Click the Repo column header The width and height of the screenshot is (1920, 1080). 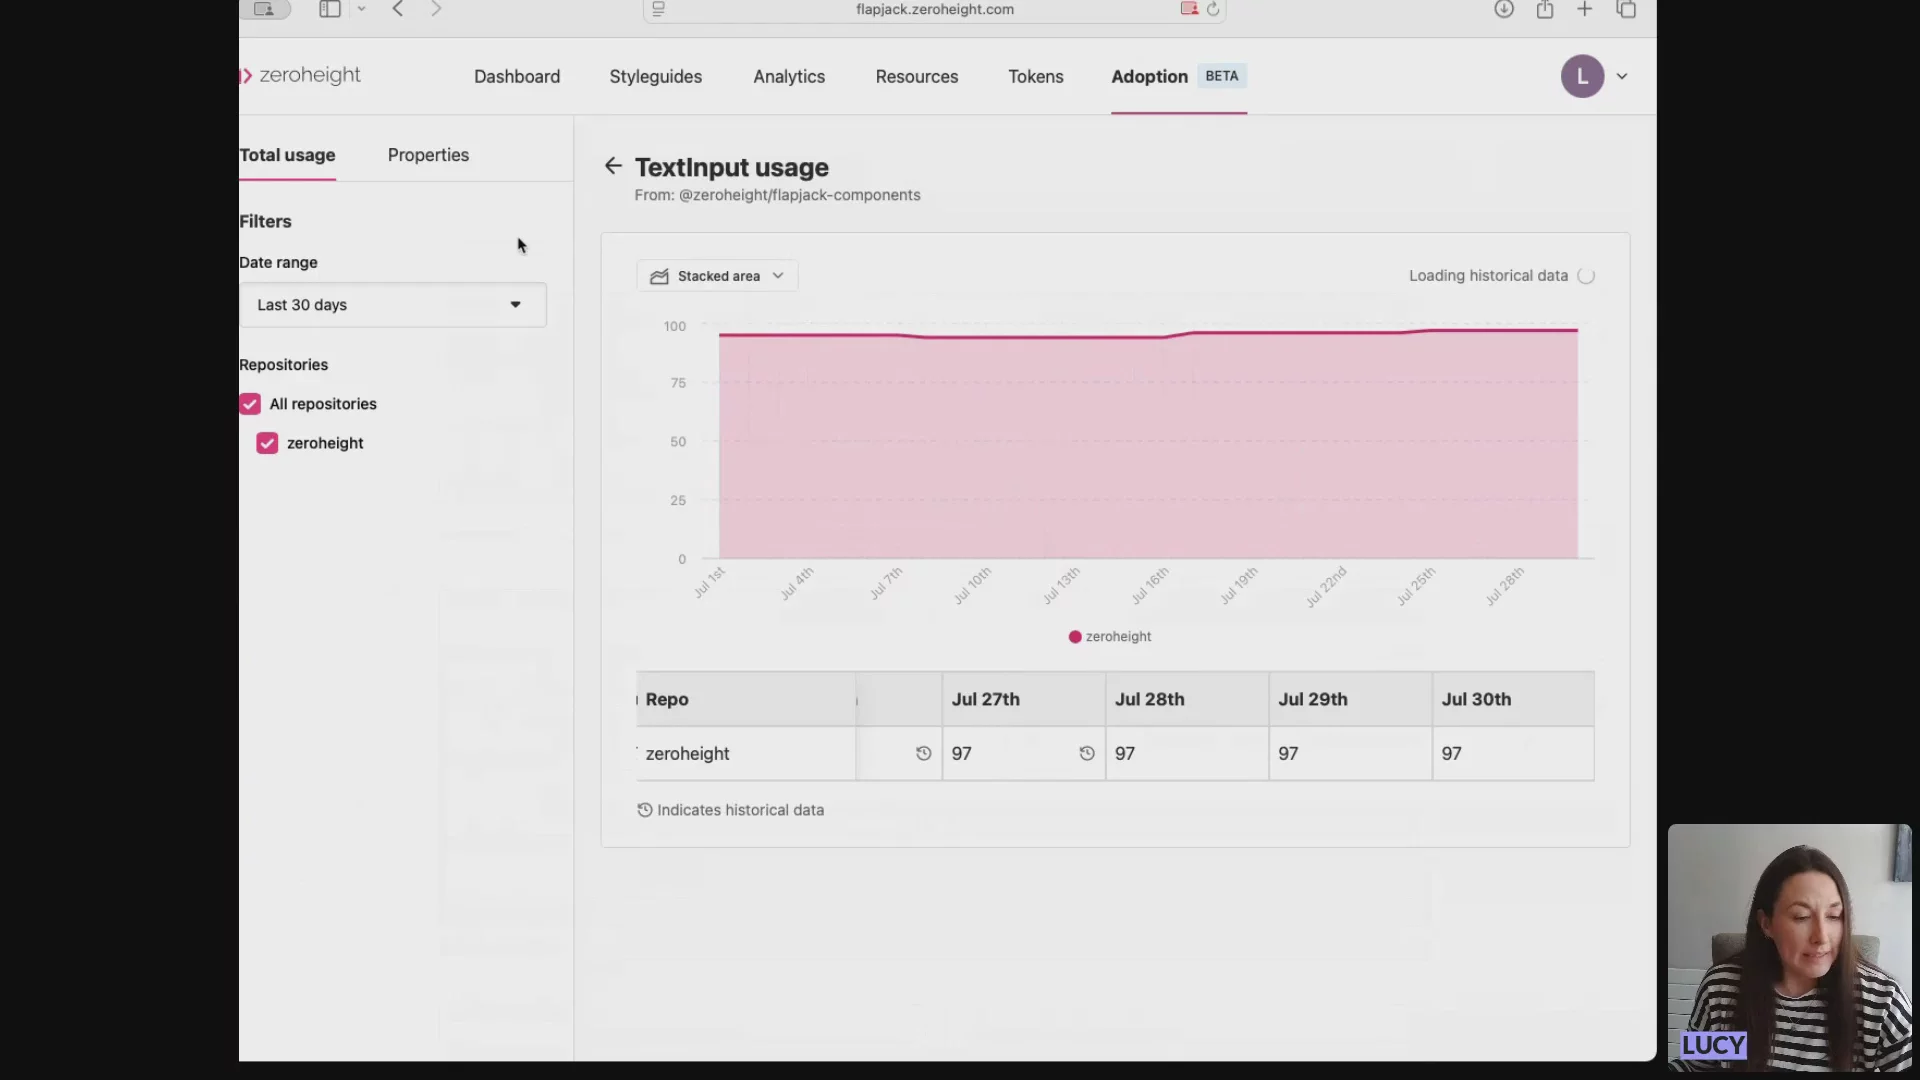(x=746, y=699)
